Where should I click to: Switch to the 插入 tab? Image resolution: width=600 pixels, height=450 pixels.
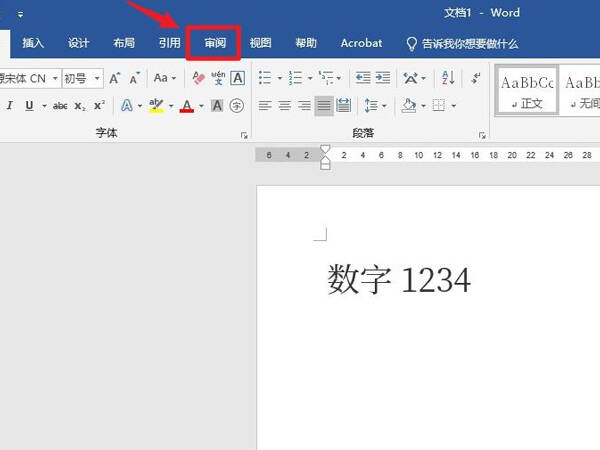[x=33, y=43]
